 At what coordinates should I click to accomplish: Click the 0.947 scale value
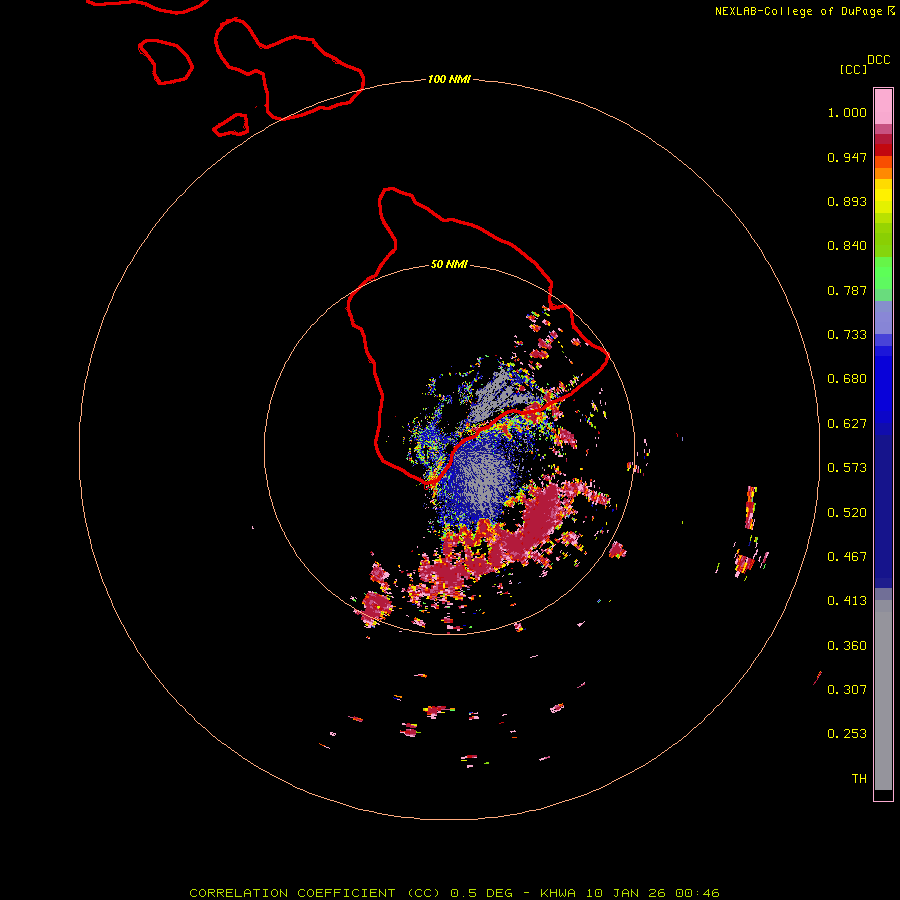click(x=847, y=157)
